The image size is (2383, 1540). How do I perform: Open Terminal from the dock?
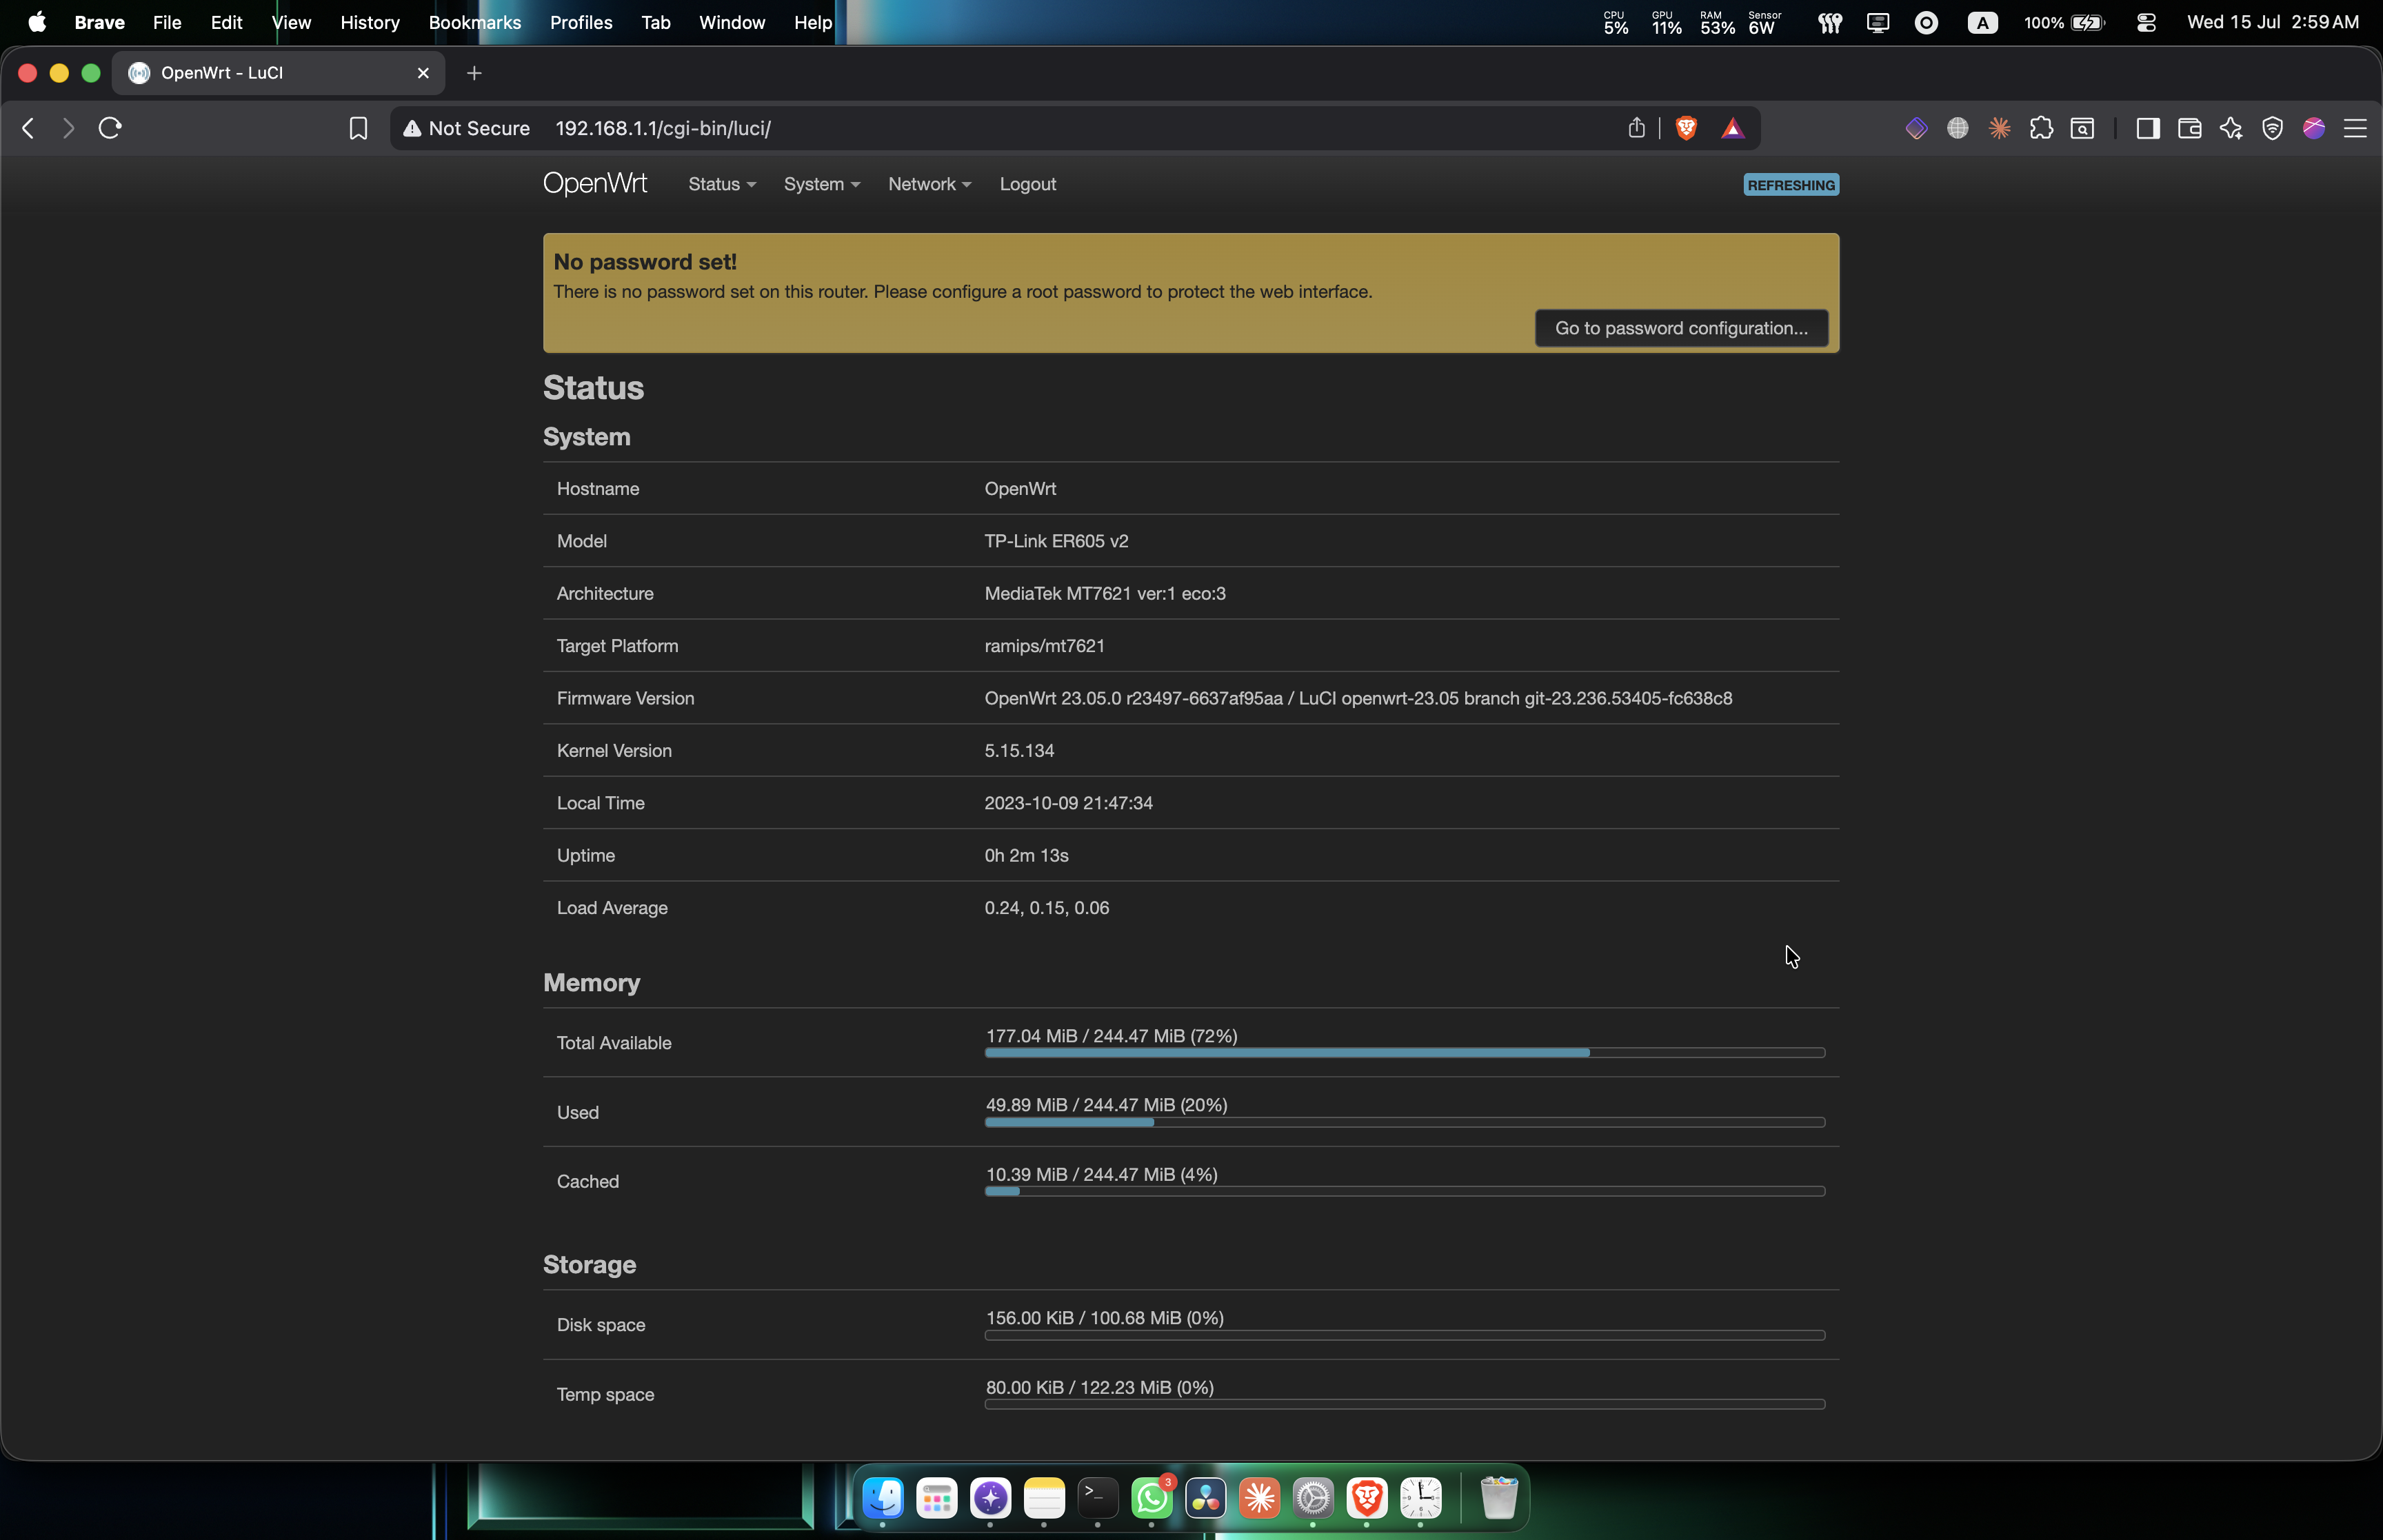1098,1497
